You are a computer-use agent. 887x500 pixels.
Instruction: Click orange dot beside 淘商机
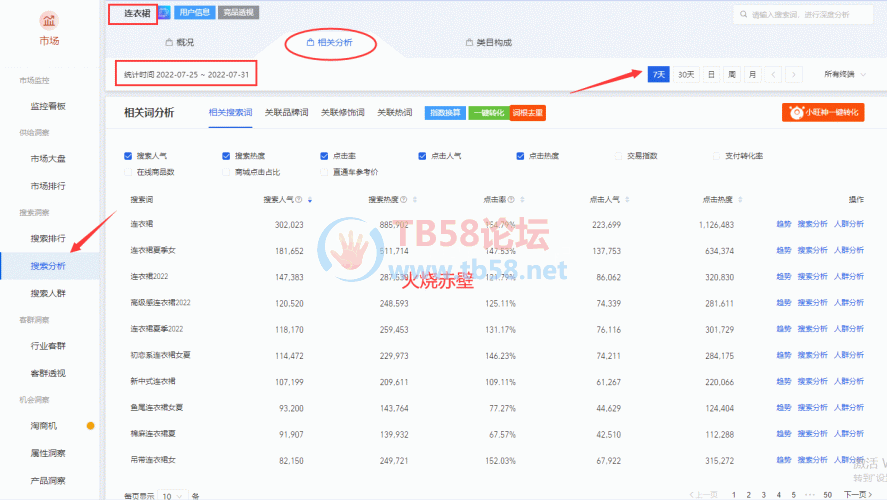(91, 426)
